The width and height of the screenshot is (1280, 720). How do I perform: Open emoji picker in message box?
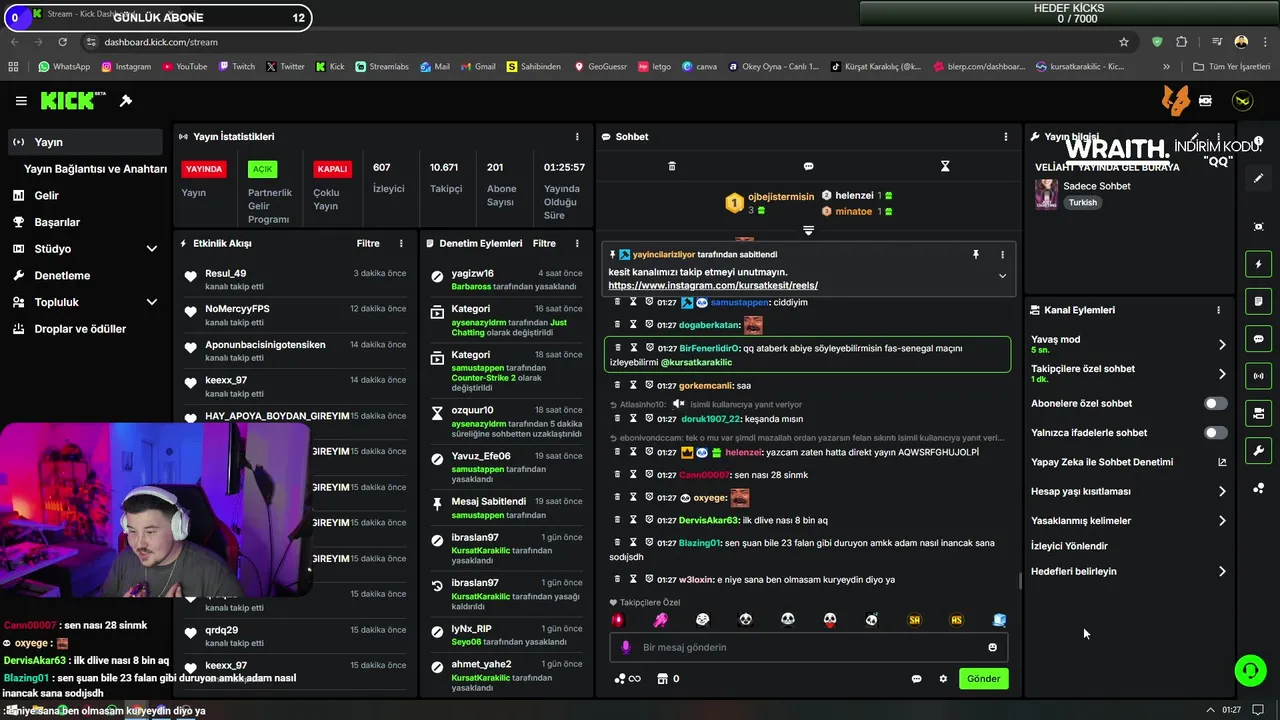[x=992, y=647]
